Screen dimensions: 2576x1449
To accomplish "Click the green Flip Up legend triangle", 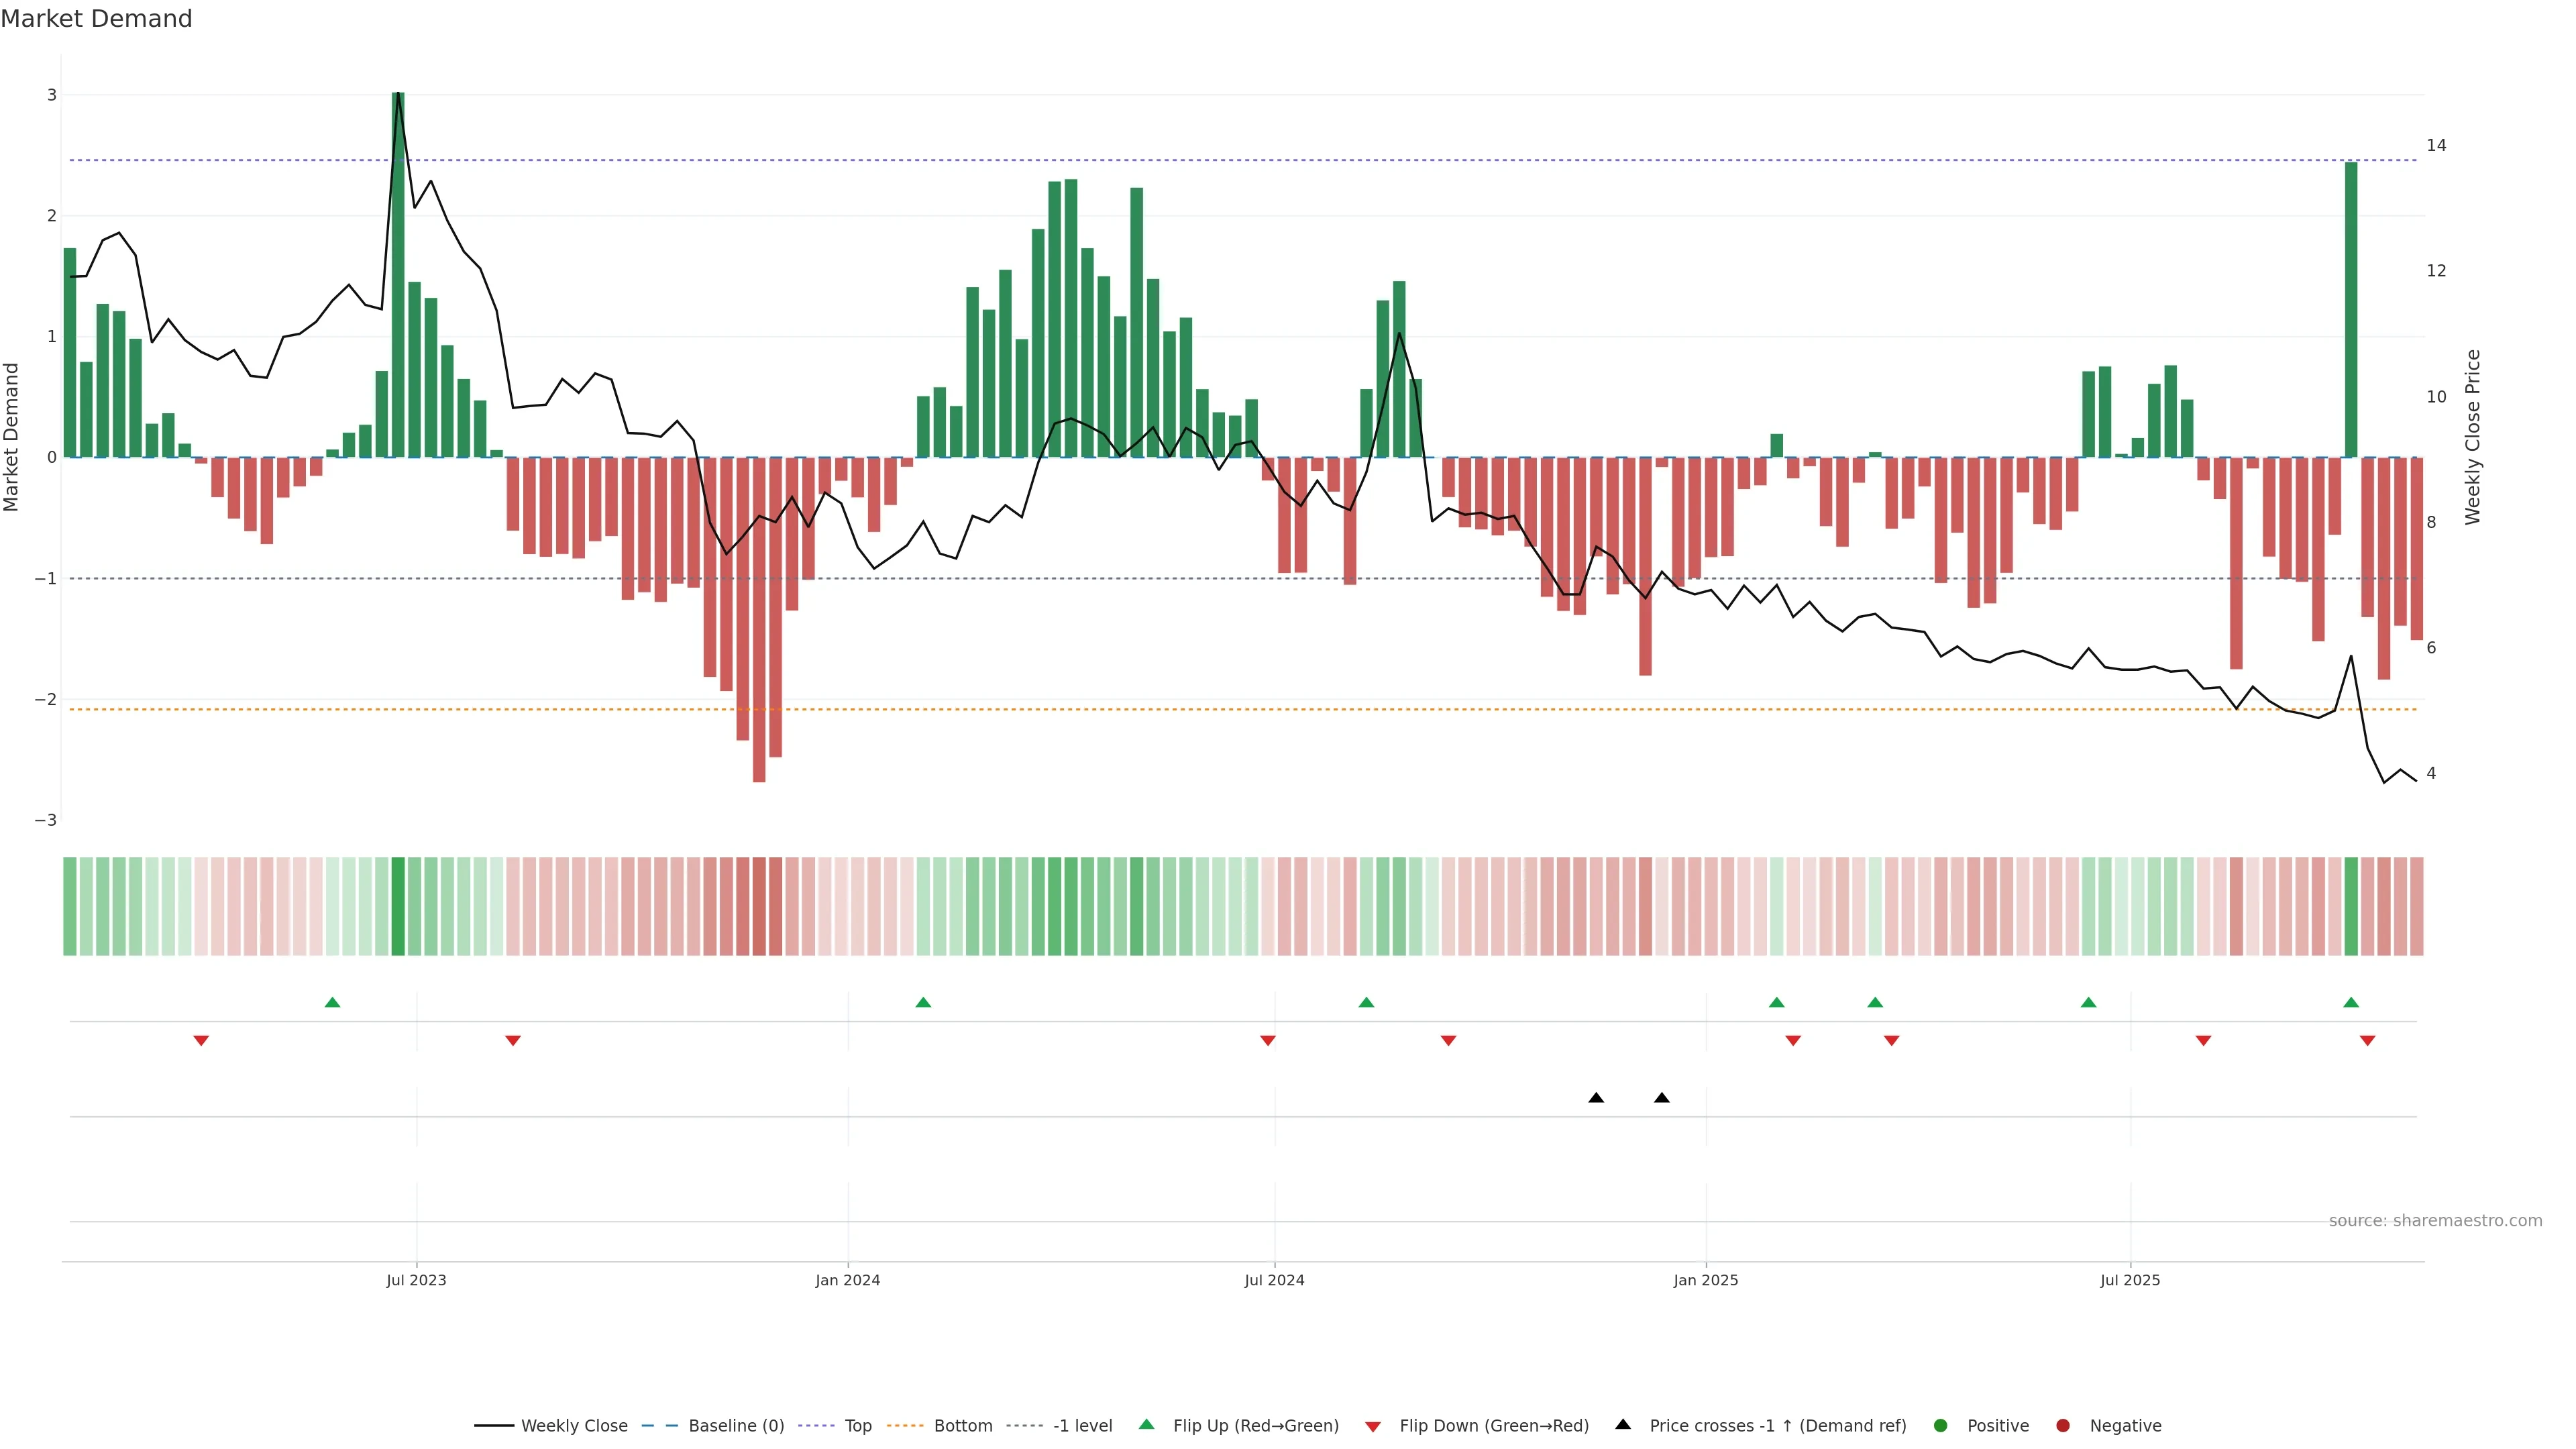I will coord(1147,1425).
